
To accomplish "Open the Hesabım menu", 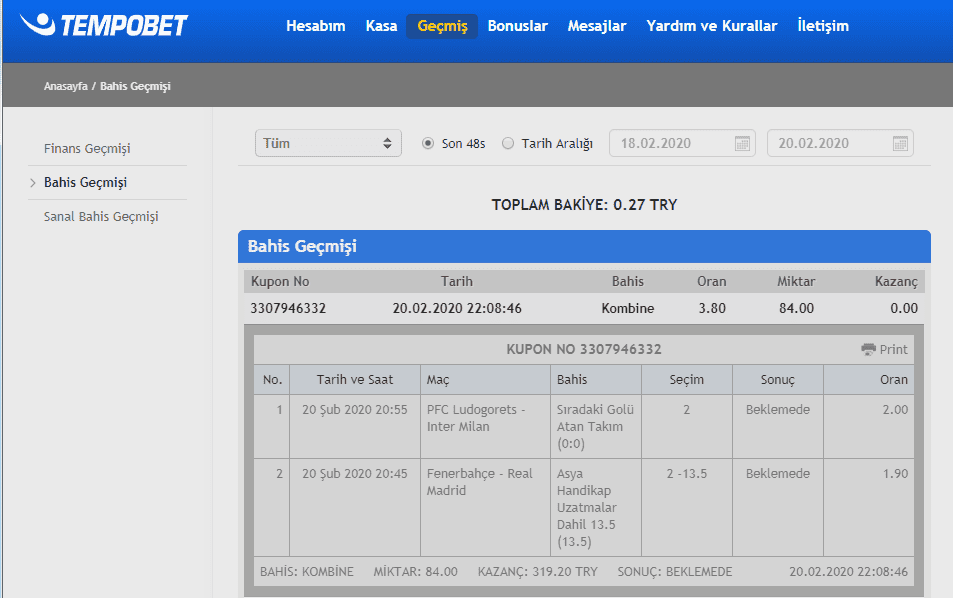I will tap(315, 26).
